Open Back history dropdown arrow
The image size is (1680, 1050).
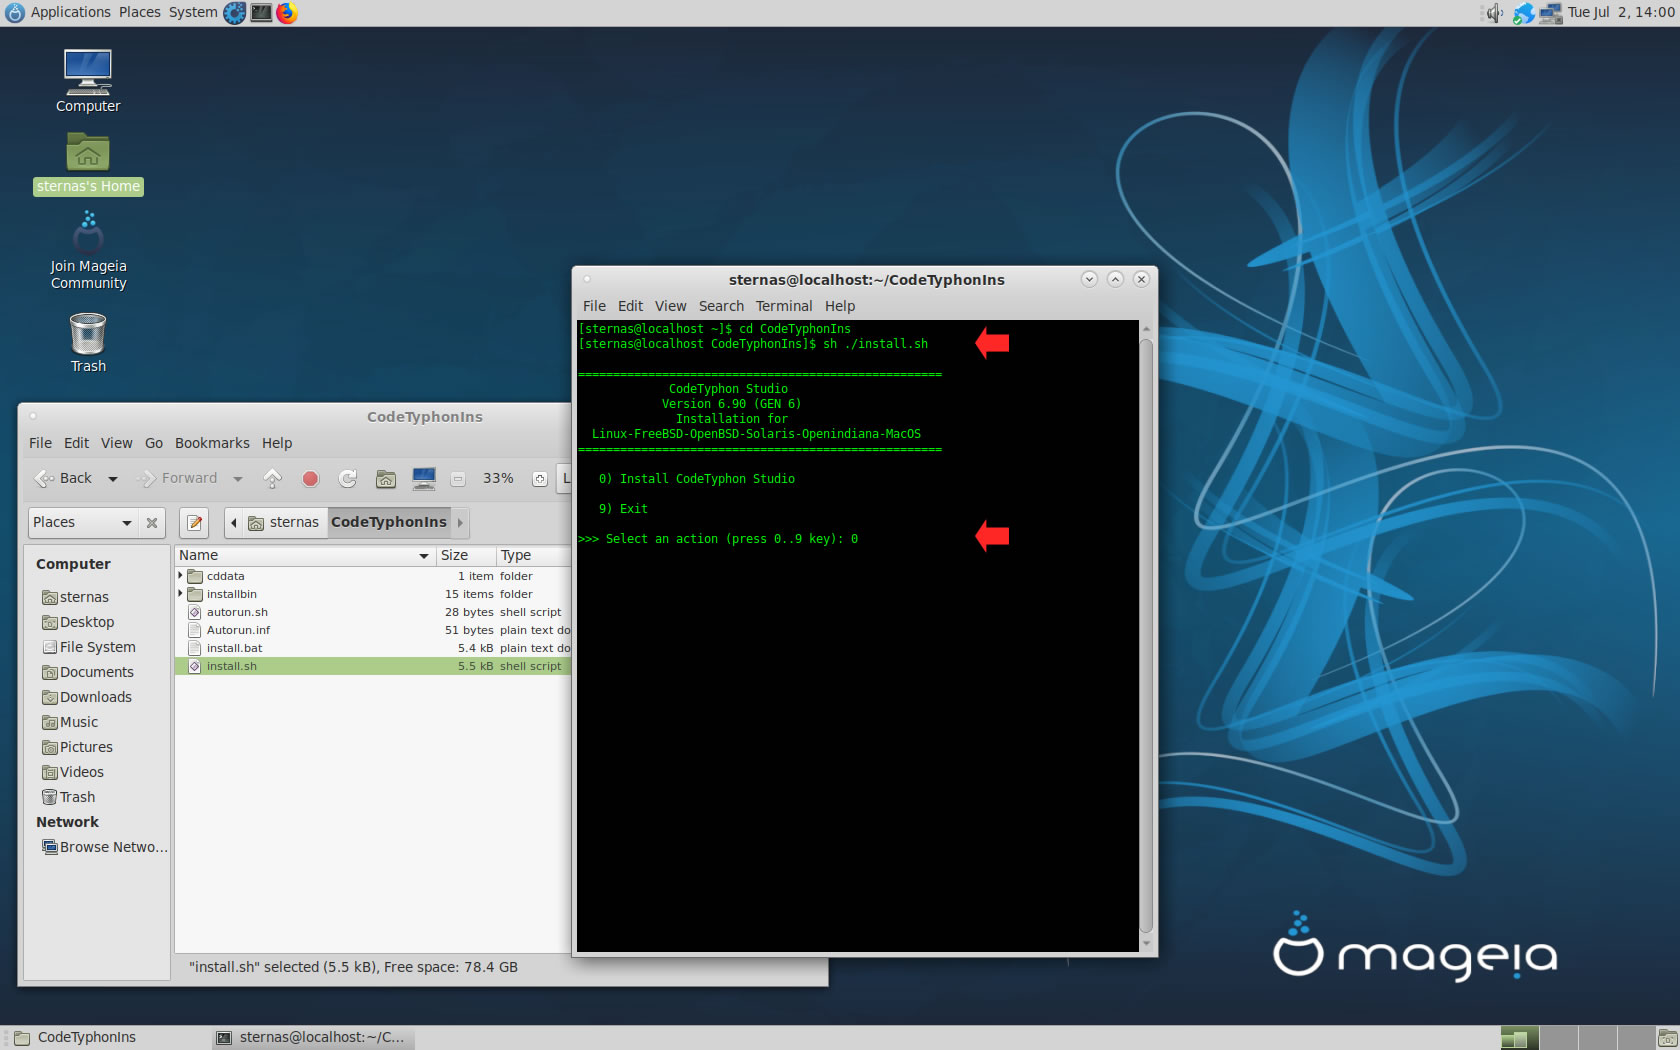pyautogui.click(x=113, y=479)
